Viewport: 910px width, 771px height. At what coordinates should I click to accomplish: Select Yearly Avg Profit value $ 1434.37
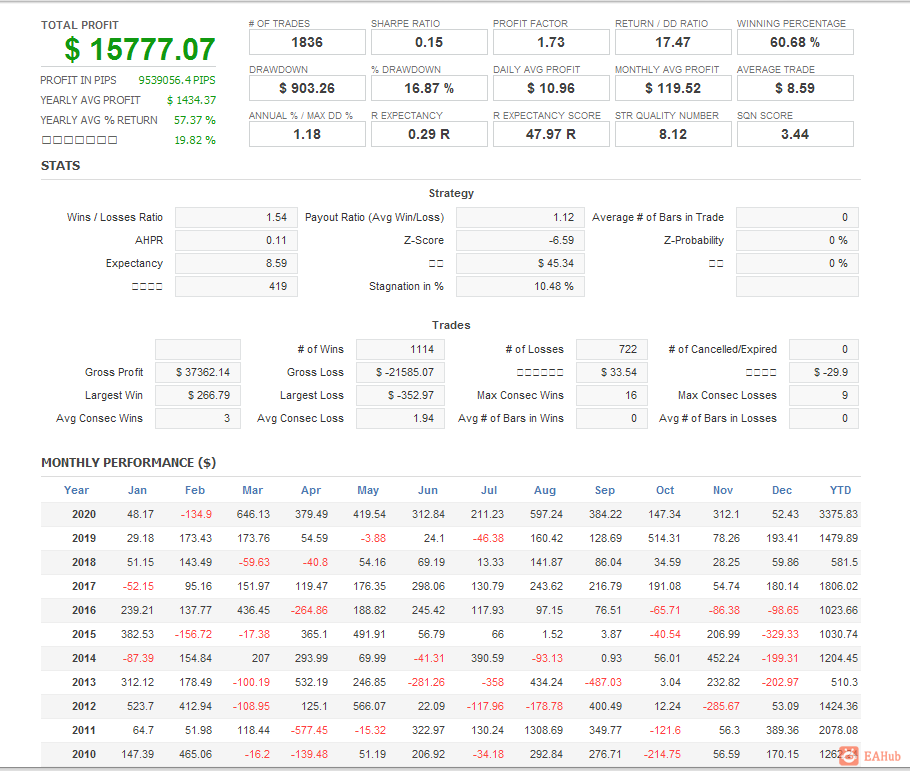[x=191, y=100]
